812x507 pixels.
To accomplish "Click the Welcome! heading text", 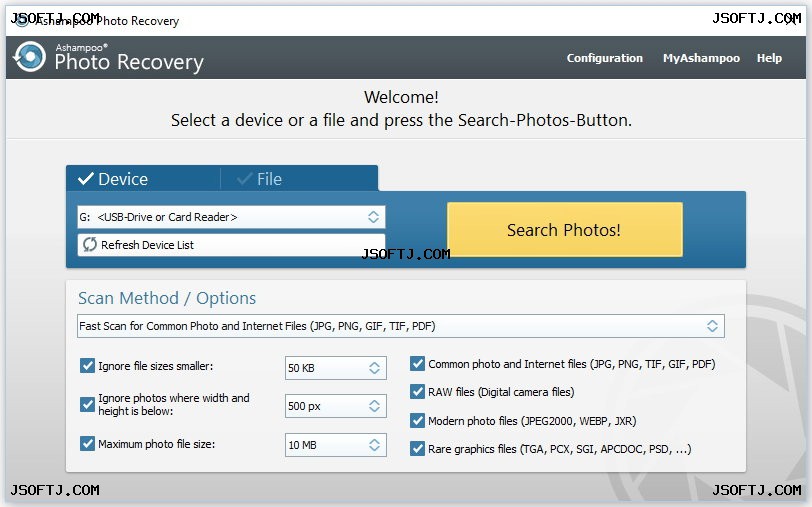I will coord(401,97).
